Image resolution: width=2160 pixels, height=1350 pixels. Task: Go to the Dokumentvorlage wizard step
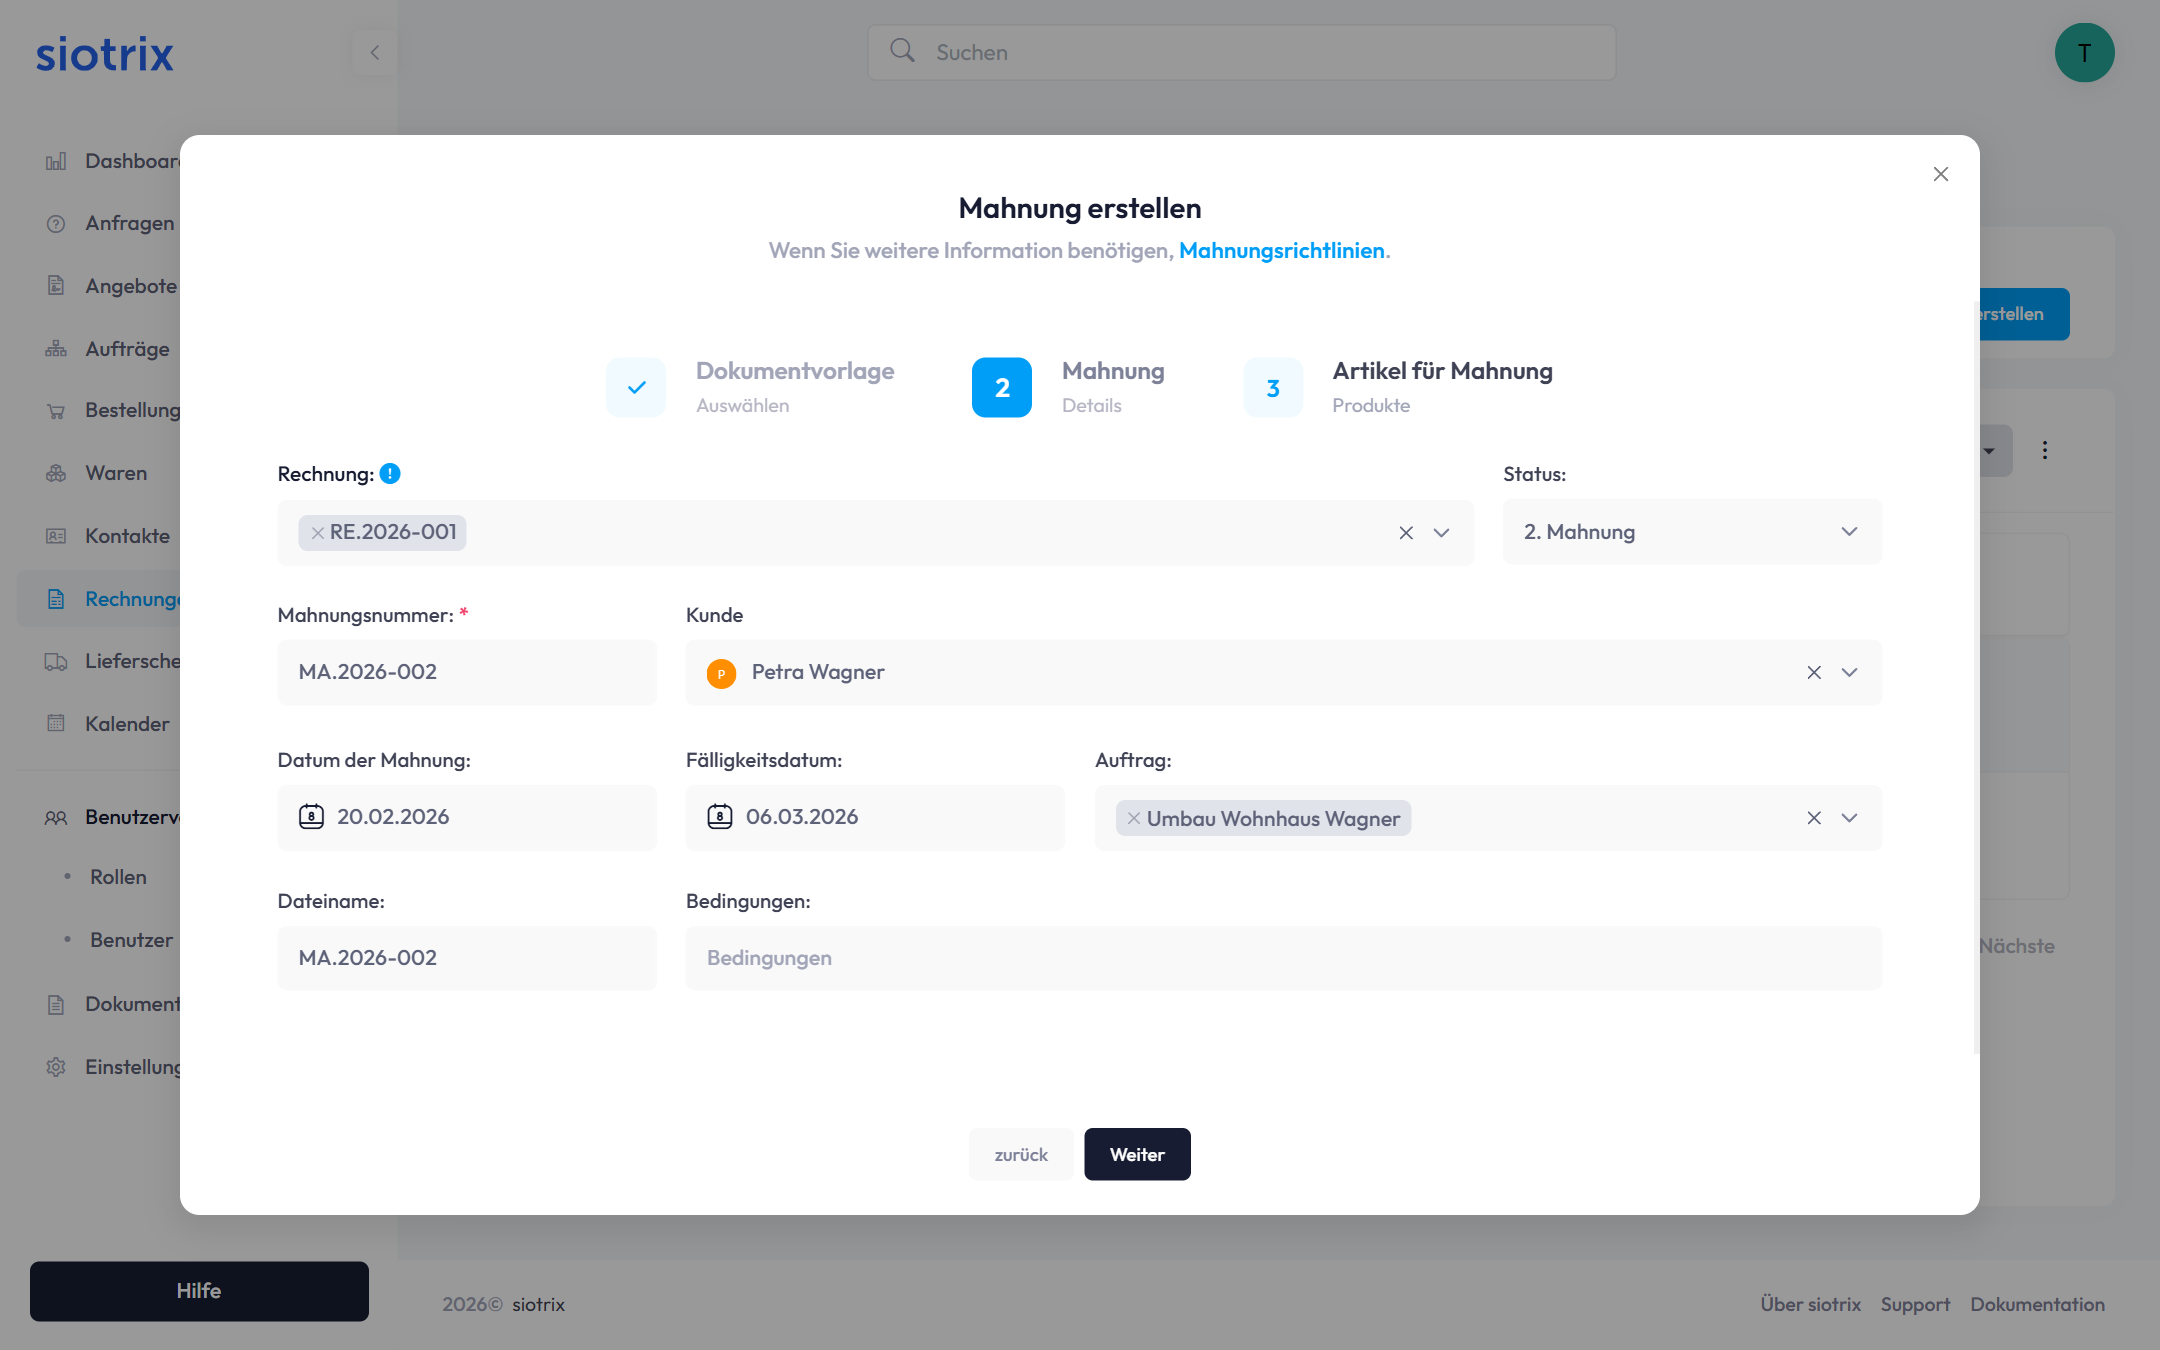point(636,387)
